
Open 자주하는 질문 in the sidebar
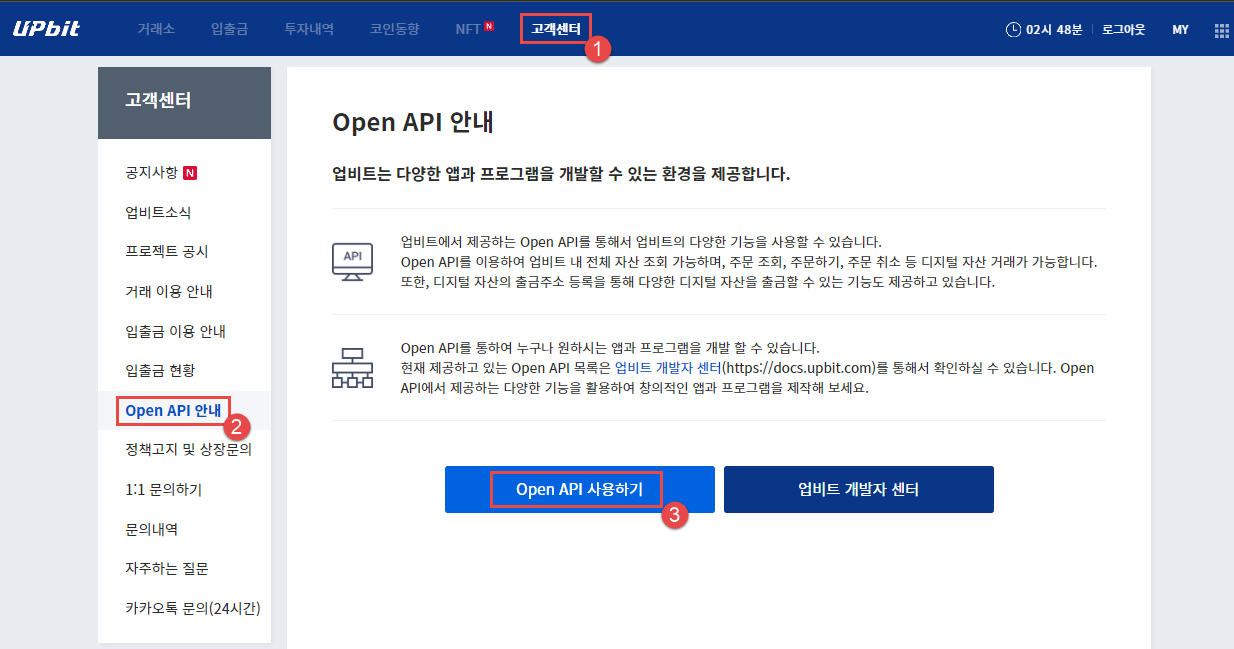click(167, 568)
